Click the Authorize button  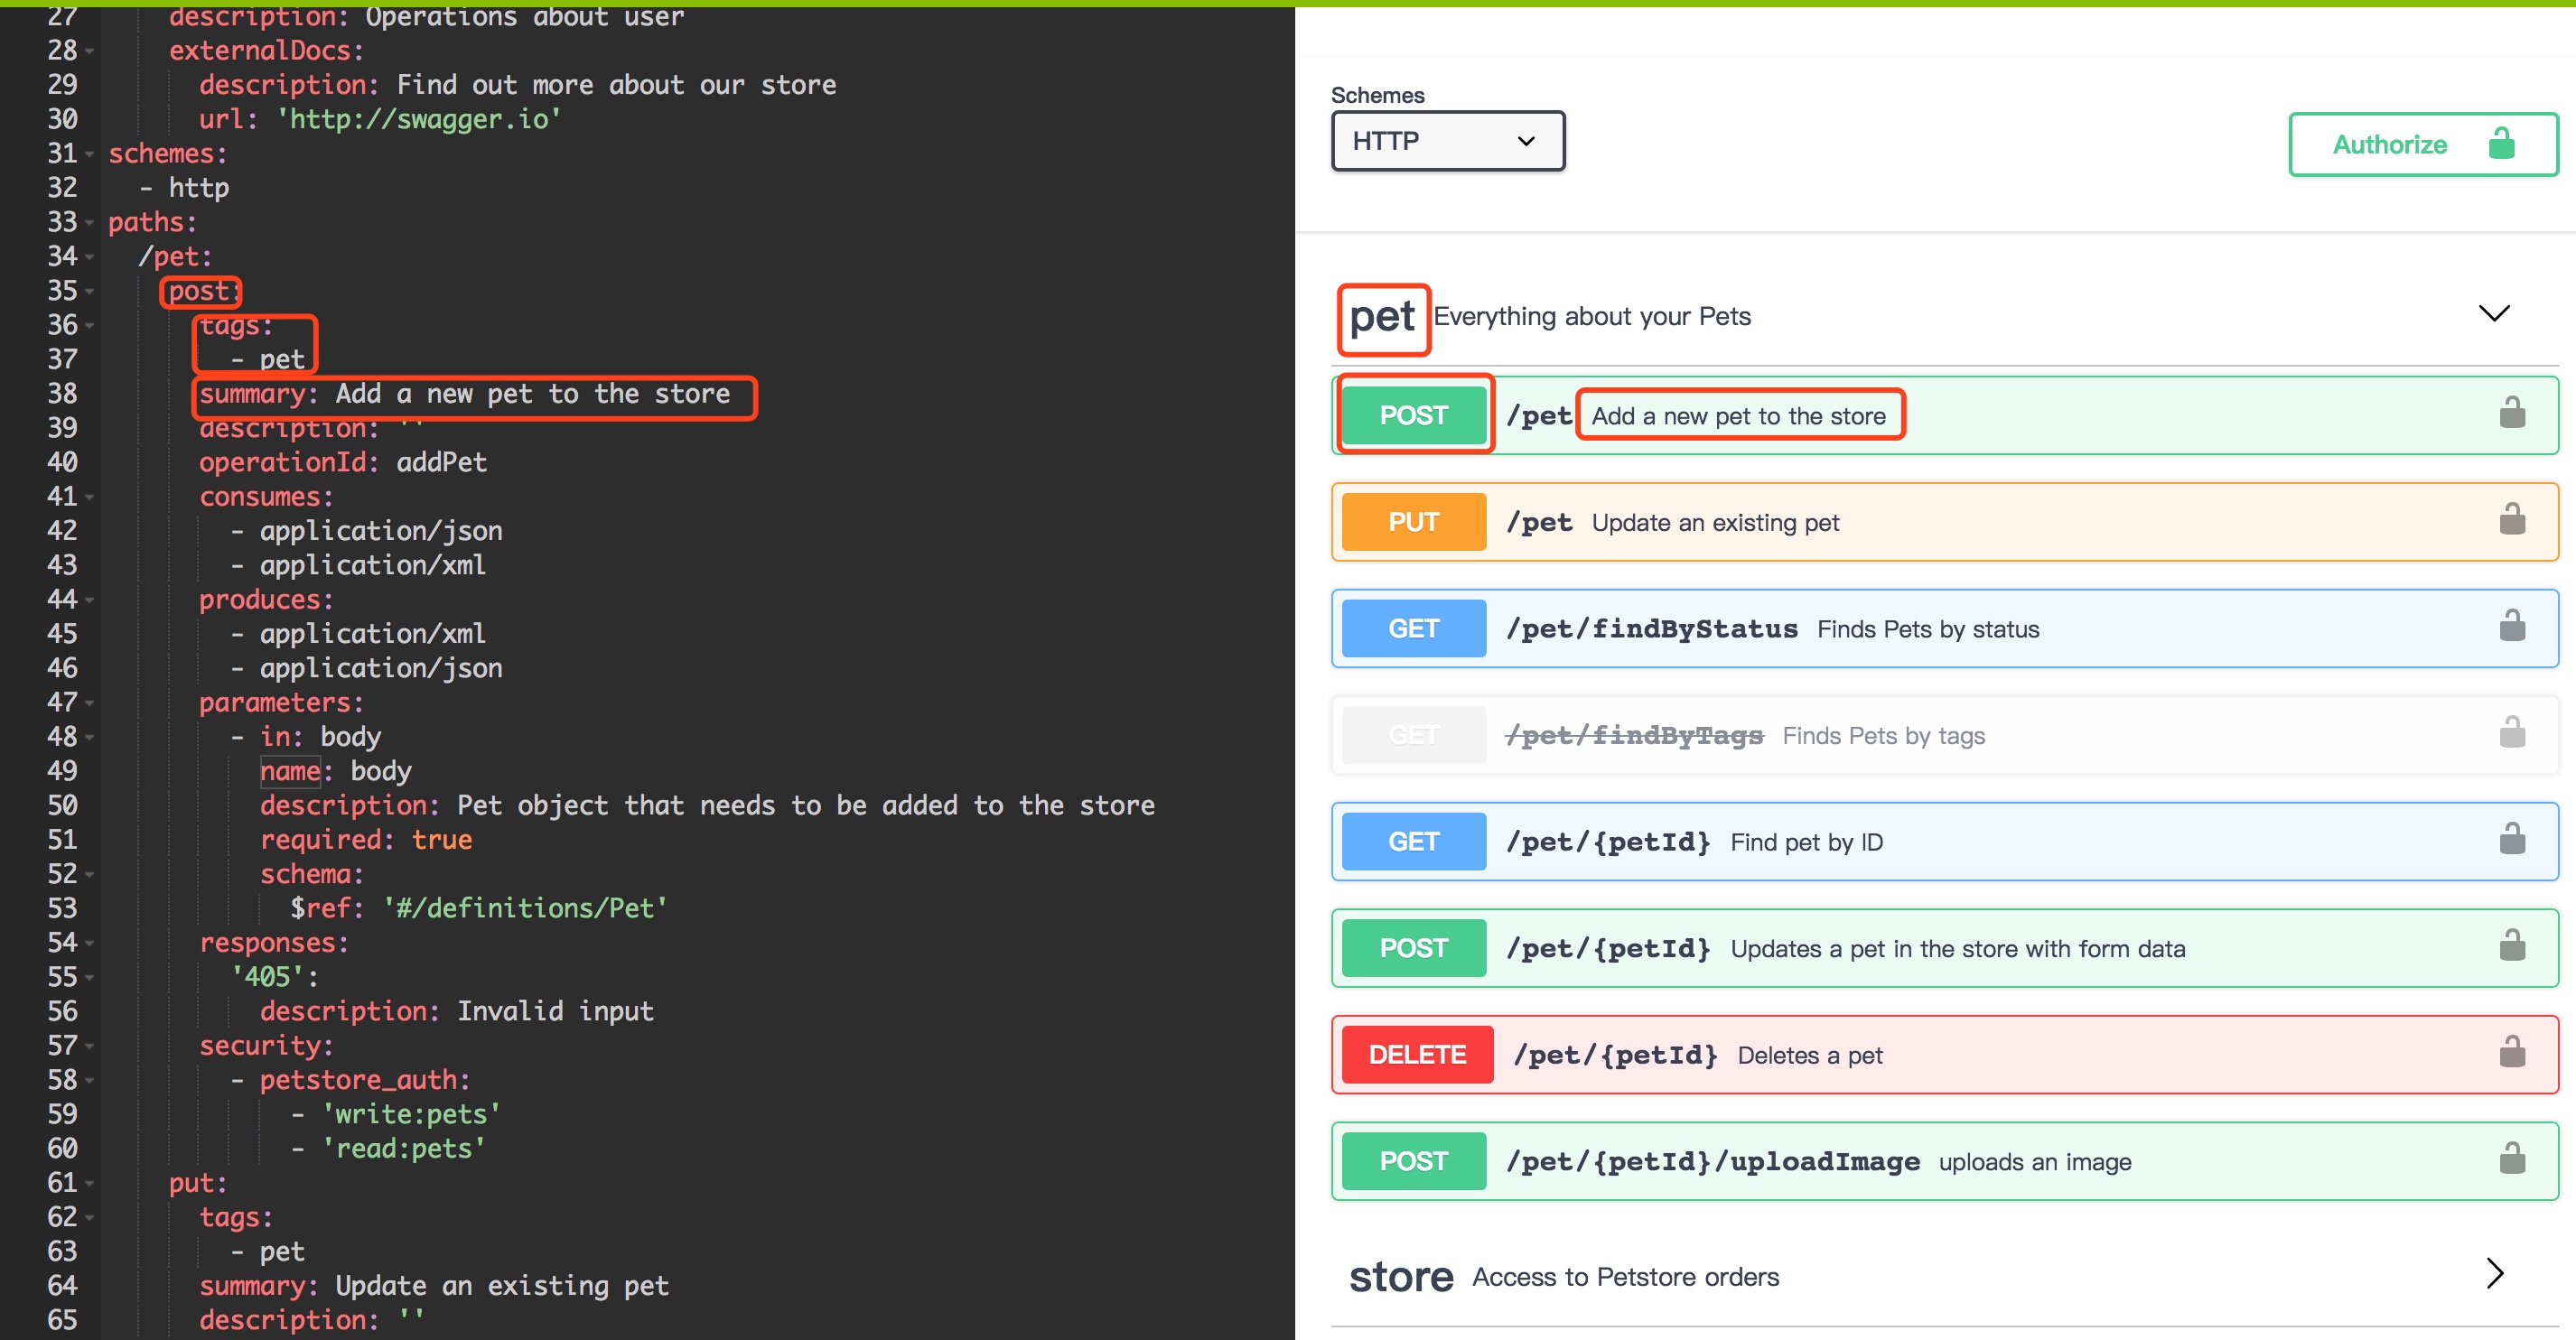(x=2419, y=144)
